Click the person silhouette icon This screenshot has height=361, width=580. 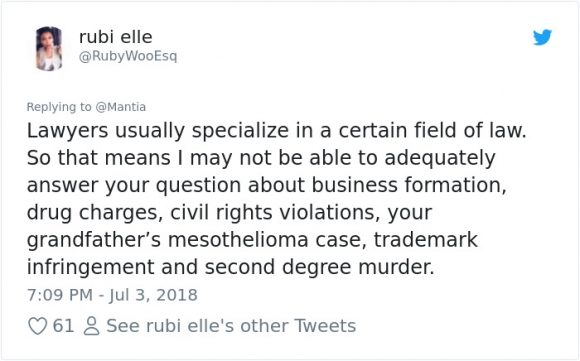91,326
